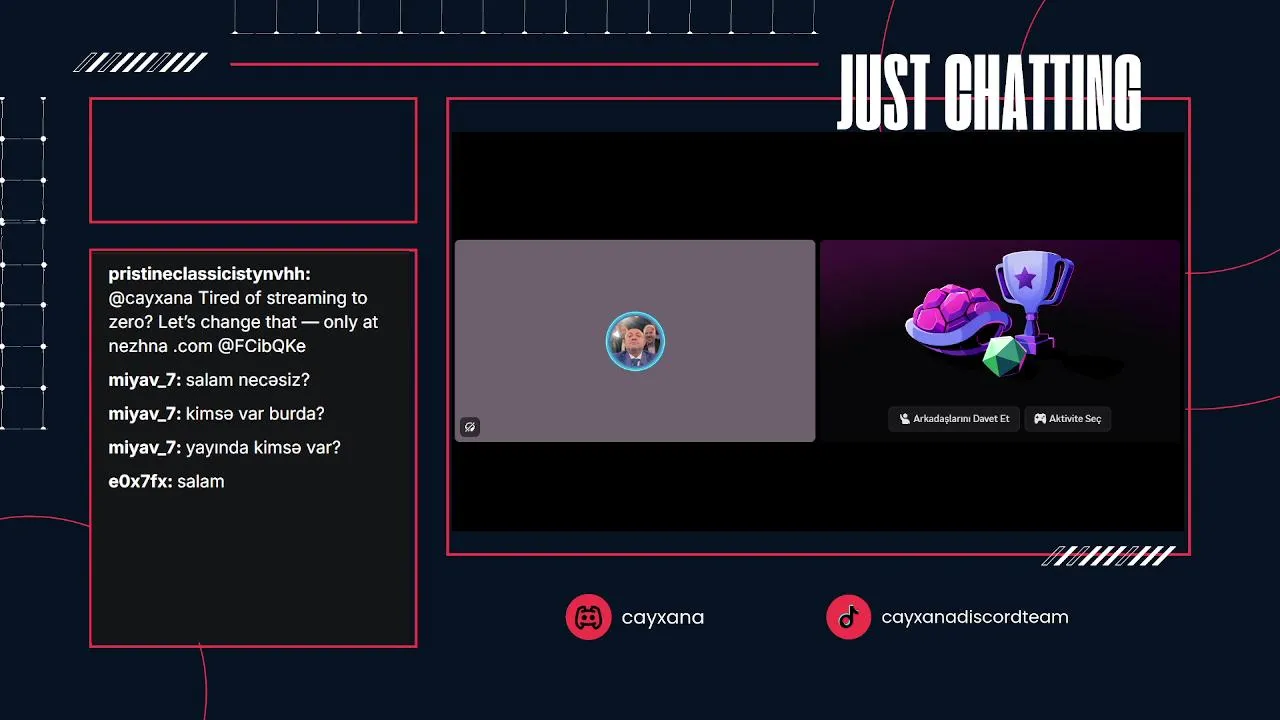
Task: Click the Aktivite Seç button
Action: click(x=1067, y=419)
